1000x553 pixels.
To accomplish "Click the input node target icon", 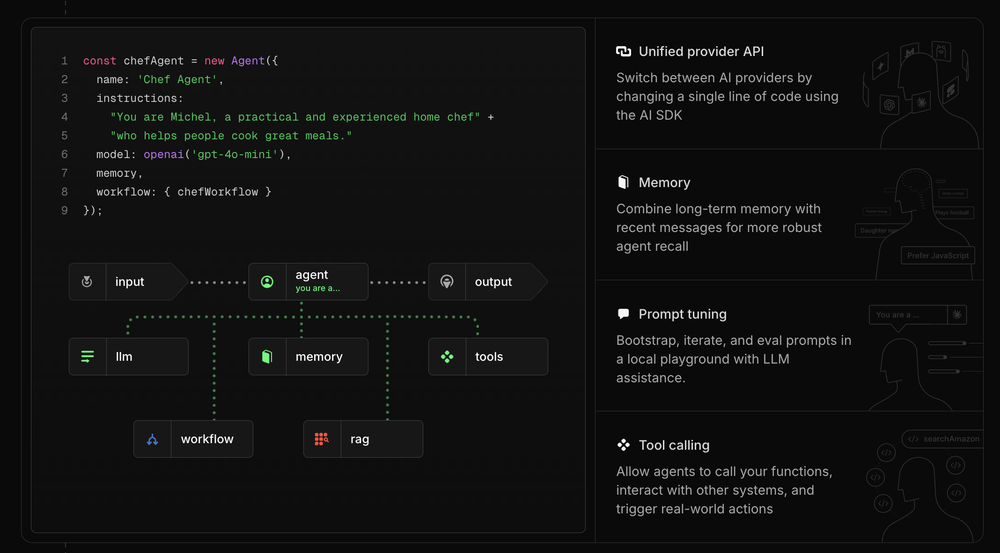I will coord(87,282).
